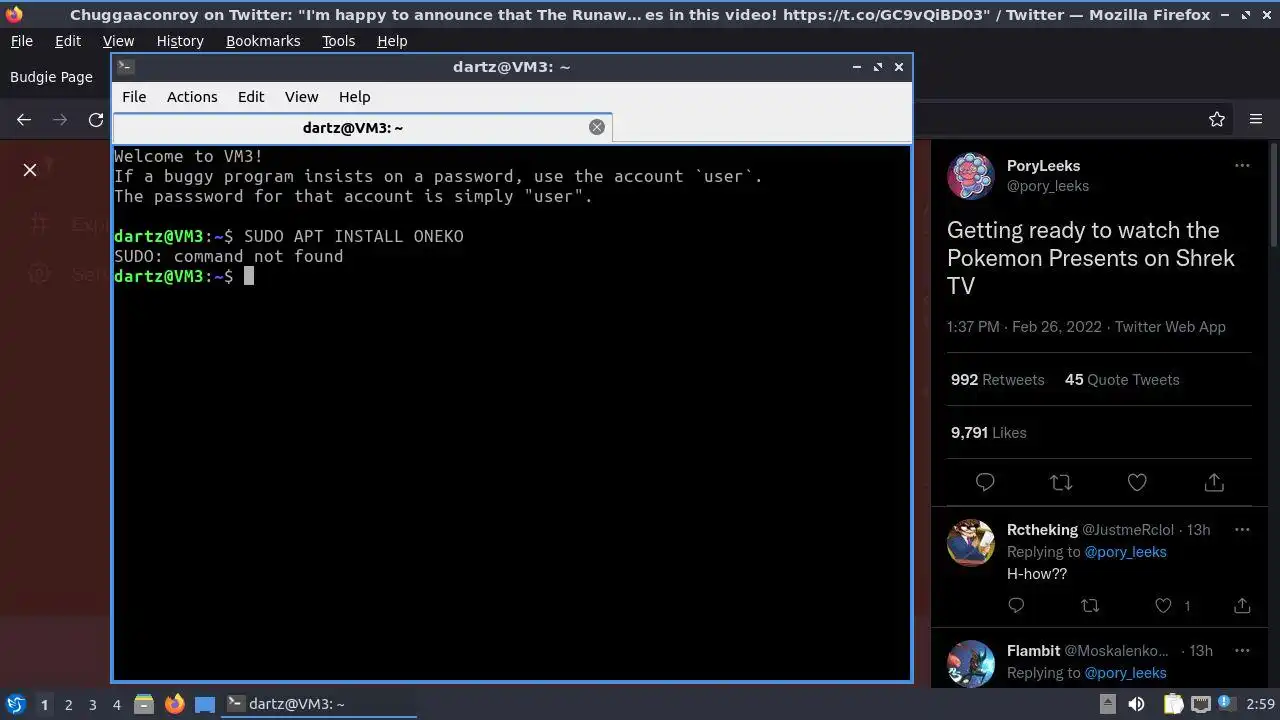Like the PoryLeeks tweet
This screenshot has width=1280, height=720.
[1137, 482]
